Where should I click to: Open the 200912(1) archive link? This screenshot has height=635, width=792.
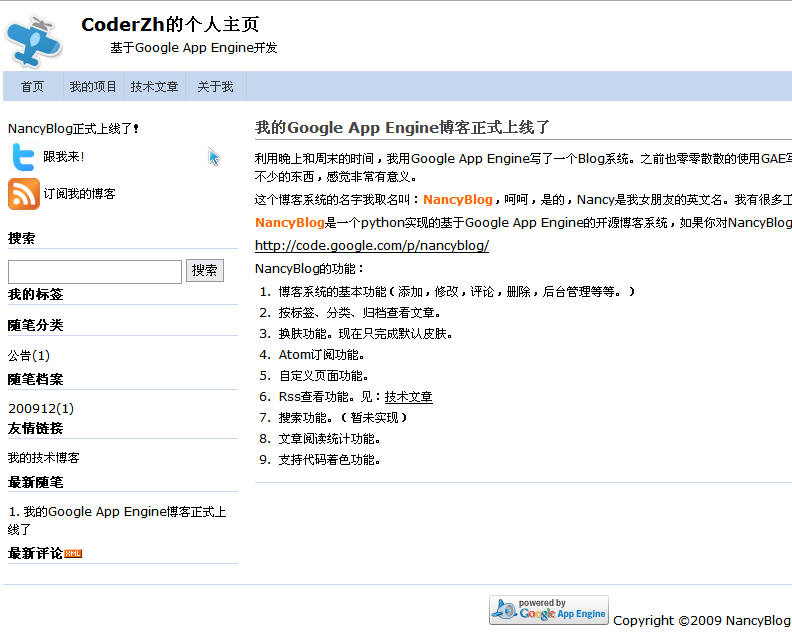tap(41, 408)
